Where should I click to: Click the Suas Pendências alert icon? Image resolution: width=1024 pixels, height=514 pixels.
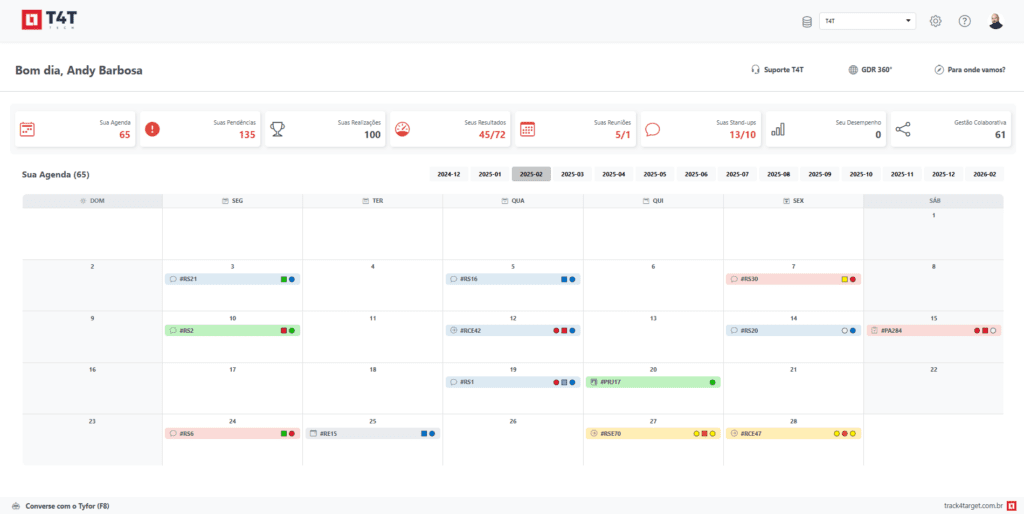click(x=152, y=129)
